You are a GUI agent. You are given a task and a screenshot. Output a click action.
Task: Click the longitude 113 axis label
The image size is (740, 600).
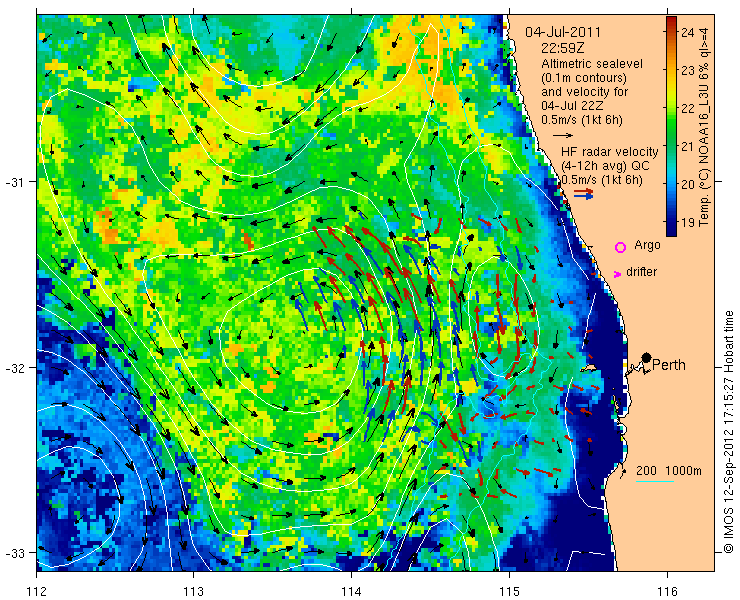tap(193, 591)
